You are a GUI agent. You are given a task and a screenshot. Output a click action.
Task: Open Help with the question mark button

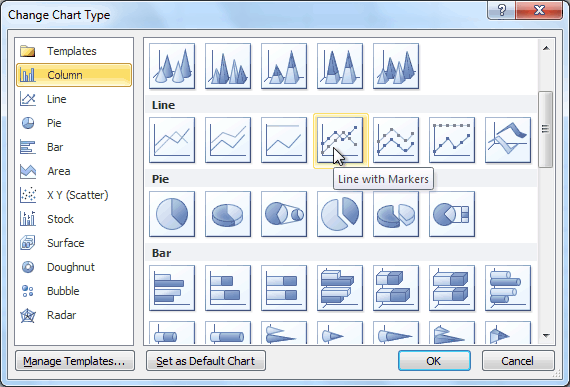point(502,10)
